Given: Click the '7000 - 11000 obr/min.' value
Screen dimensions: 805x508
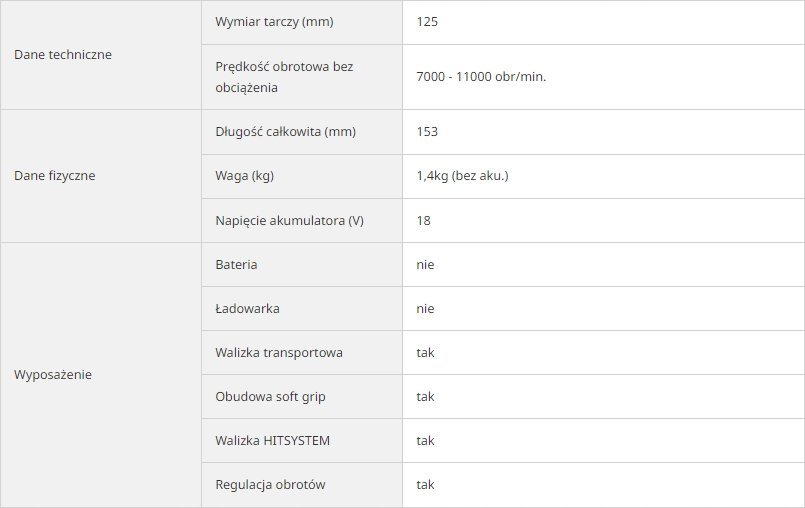Looking at the screenshot, I should pos(481,77).
